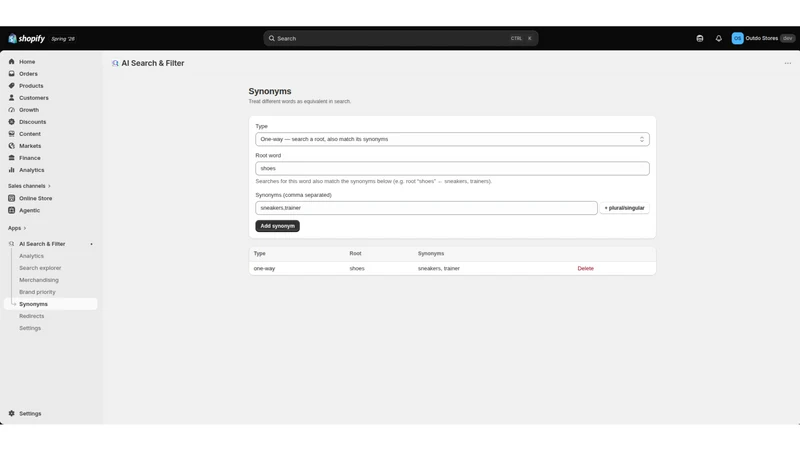Open the Redirects subpage
800x450 pixels.
(32, 316)
